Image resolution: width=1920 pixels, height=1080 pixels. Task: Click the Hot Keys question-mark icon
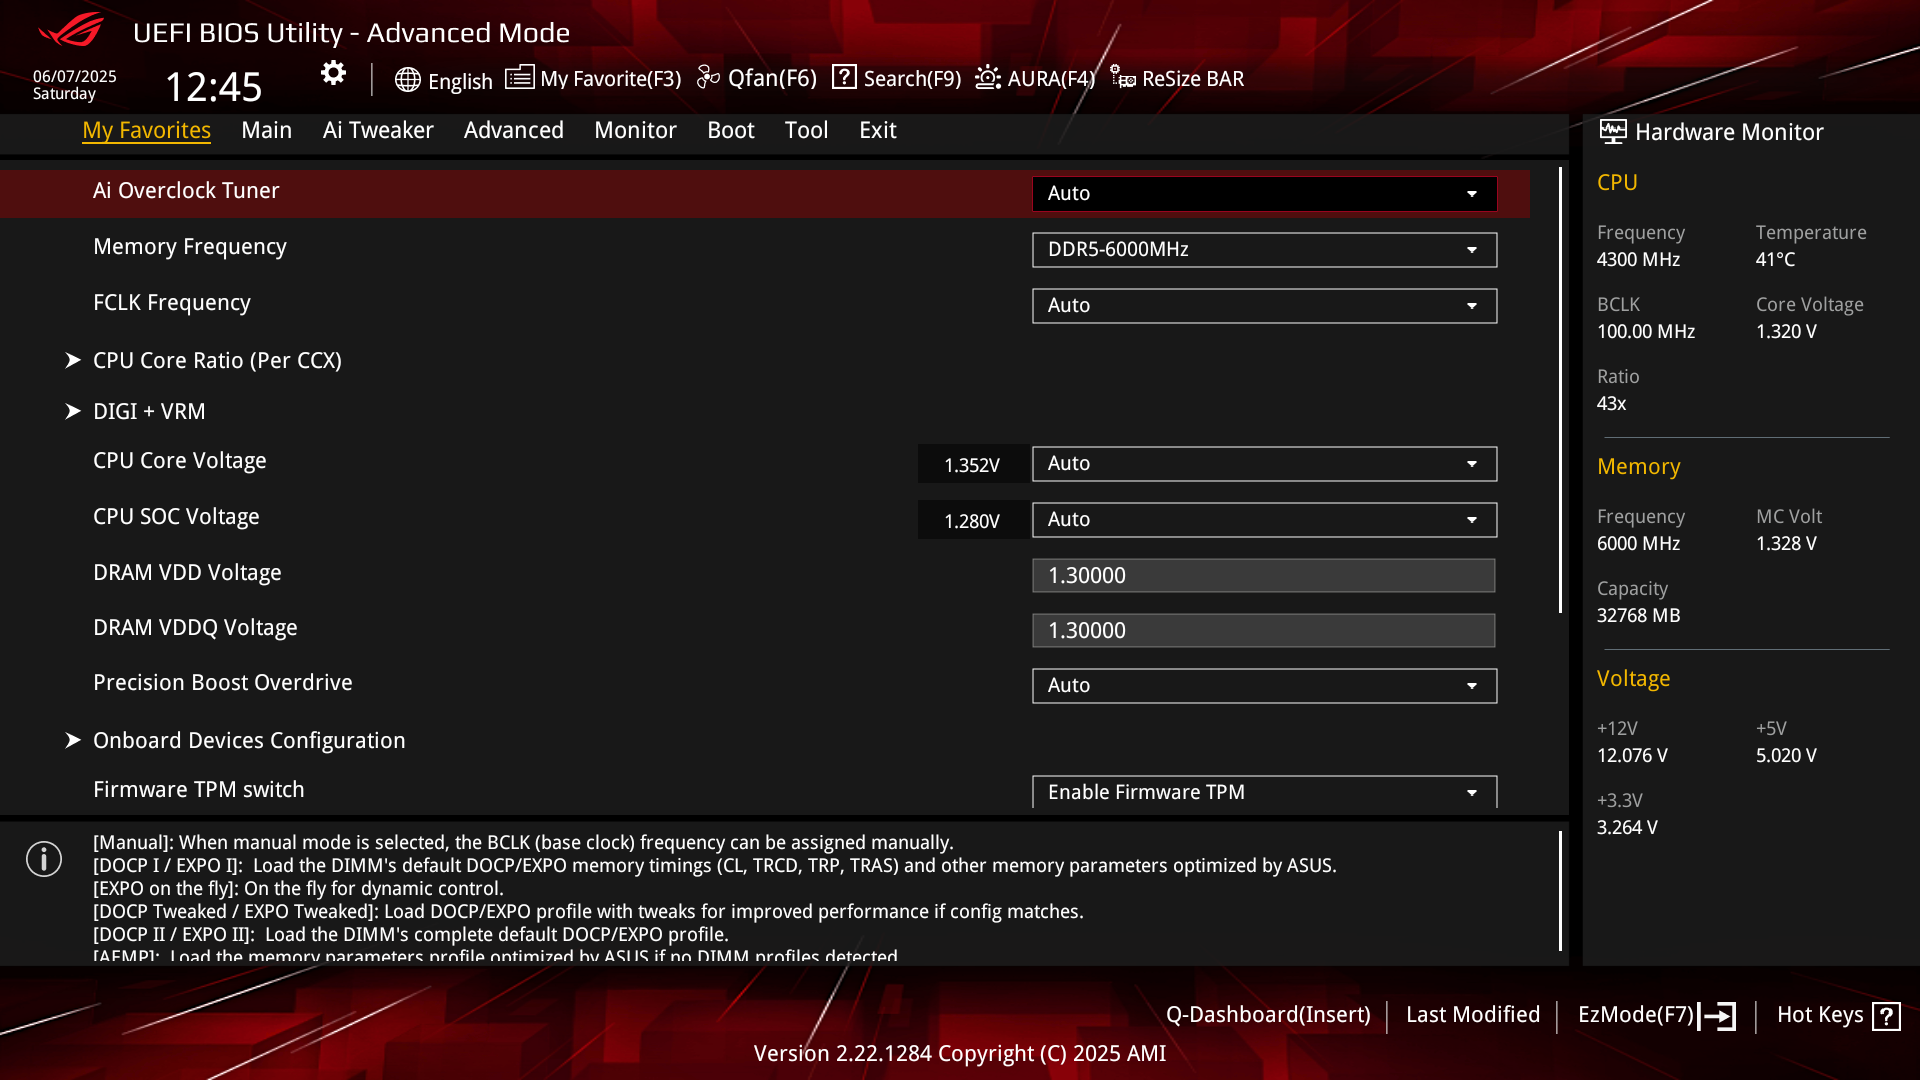1886,1016
